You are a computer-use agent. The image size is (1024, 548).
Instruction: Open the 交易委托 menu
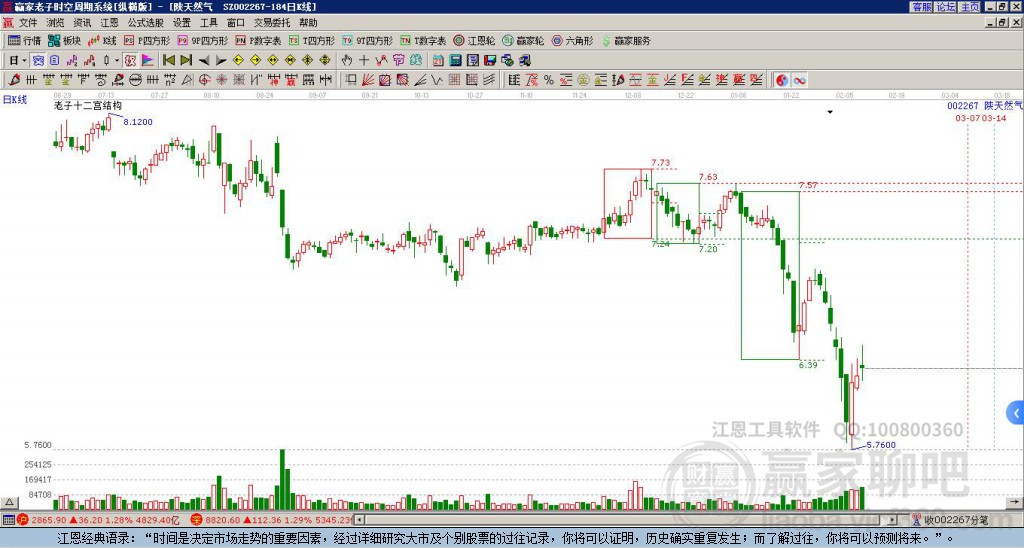[x=272, y=23]
